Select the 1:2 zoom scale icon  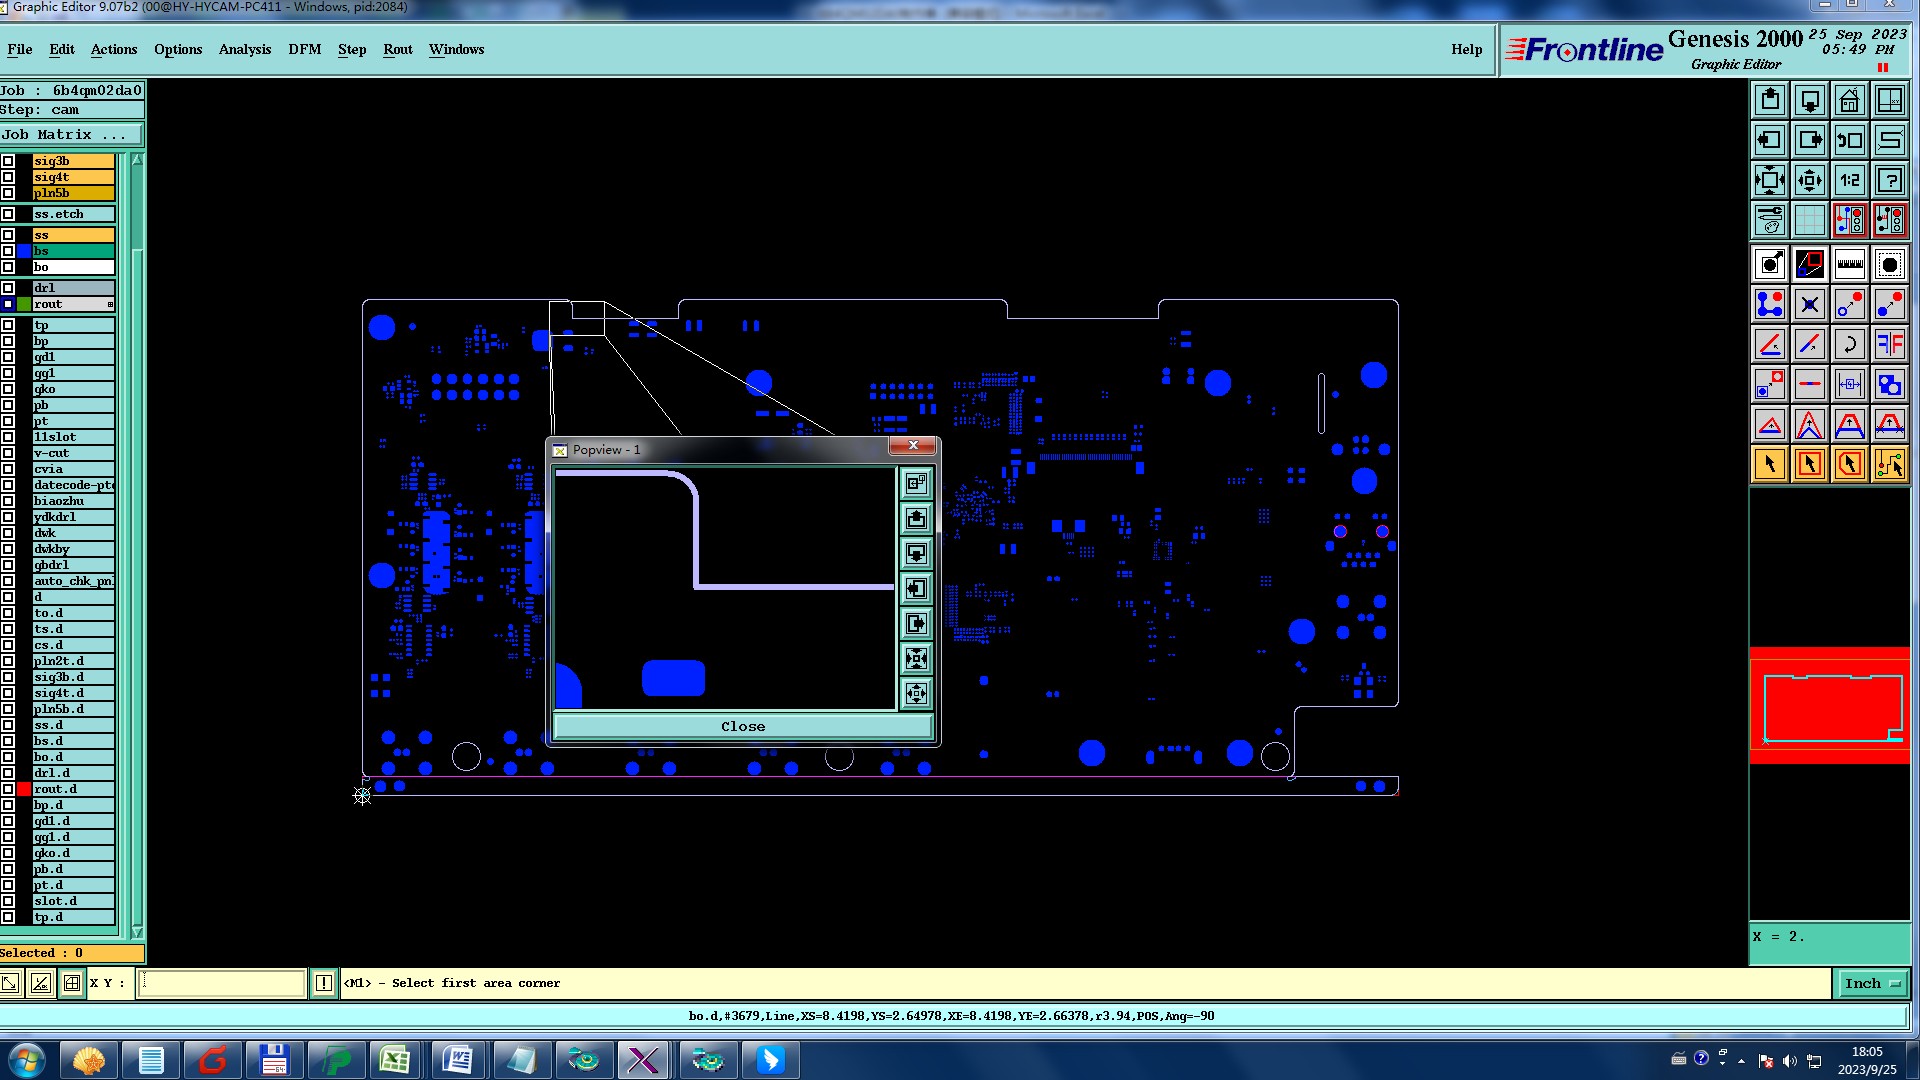[1849, 181]
